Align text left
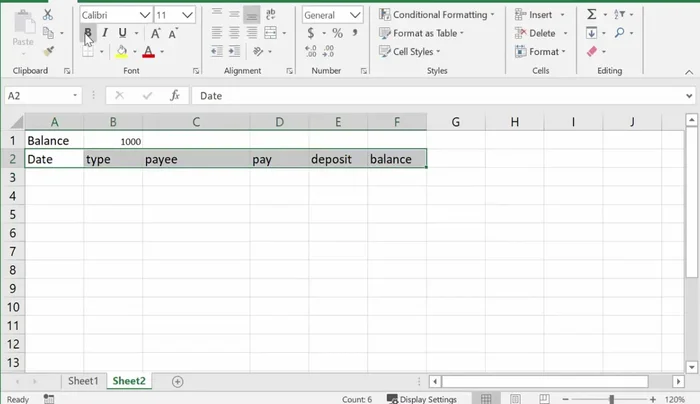 tap(217, 33)
